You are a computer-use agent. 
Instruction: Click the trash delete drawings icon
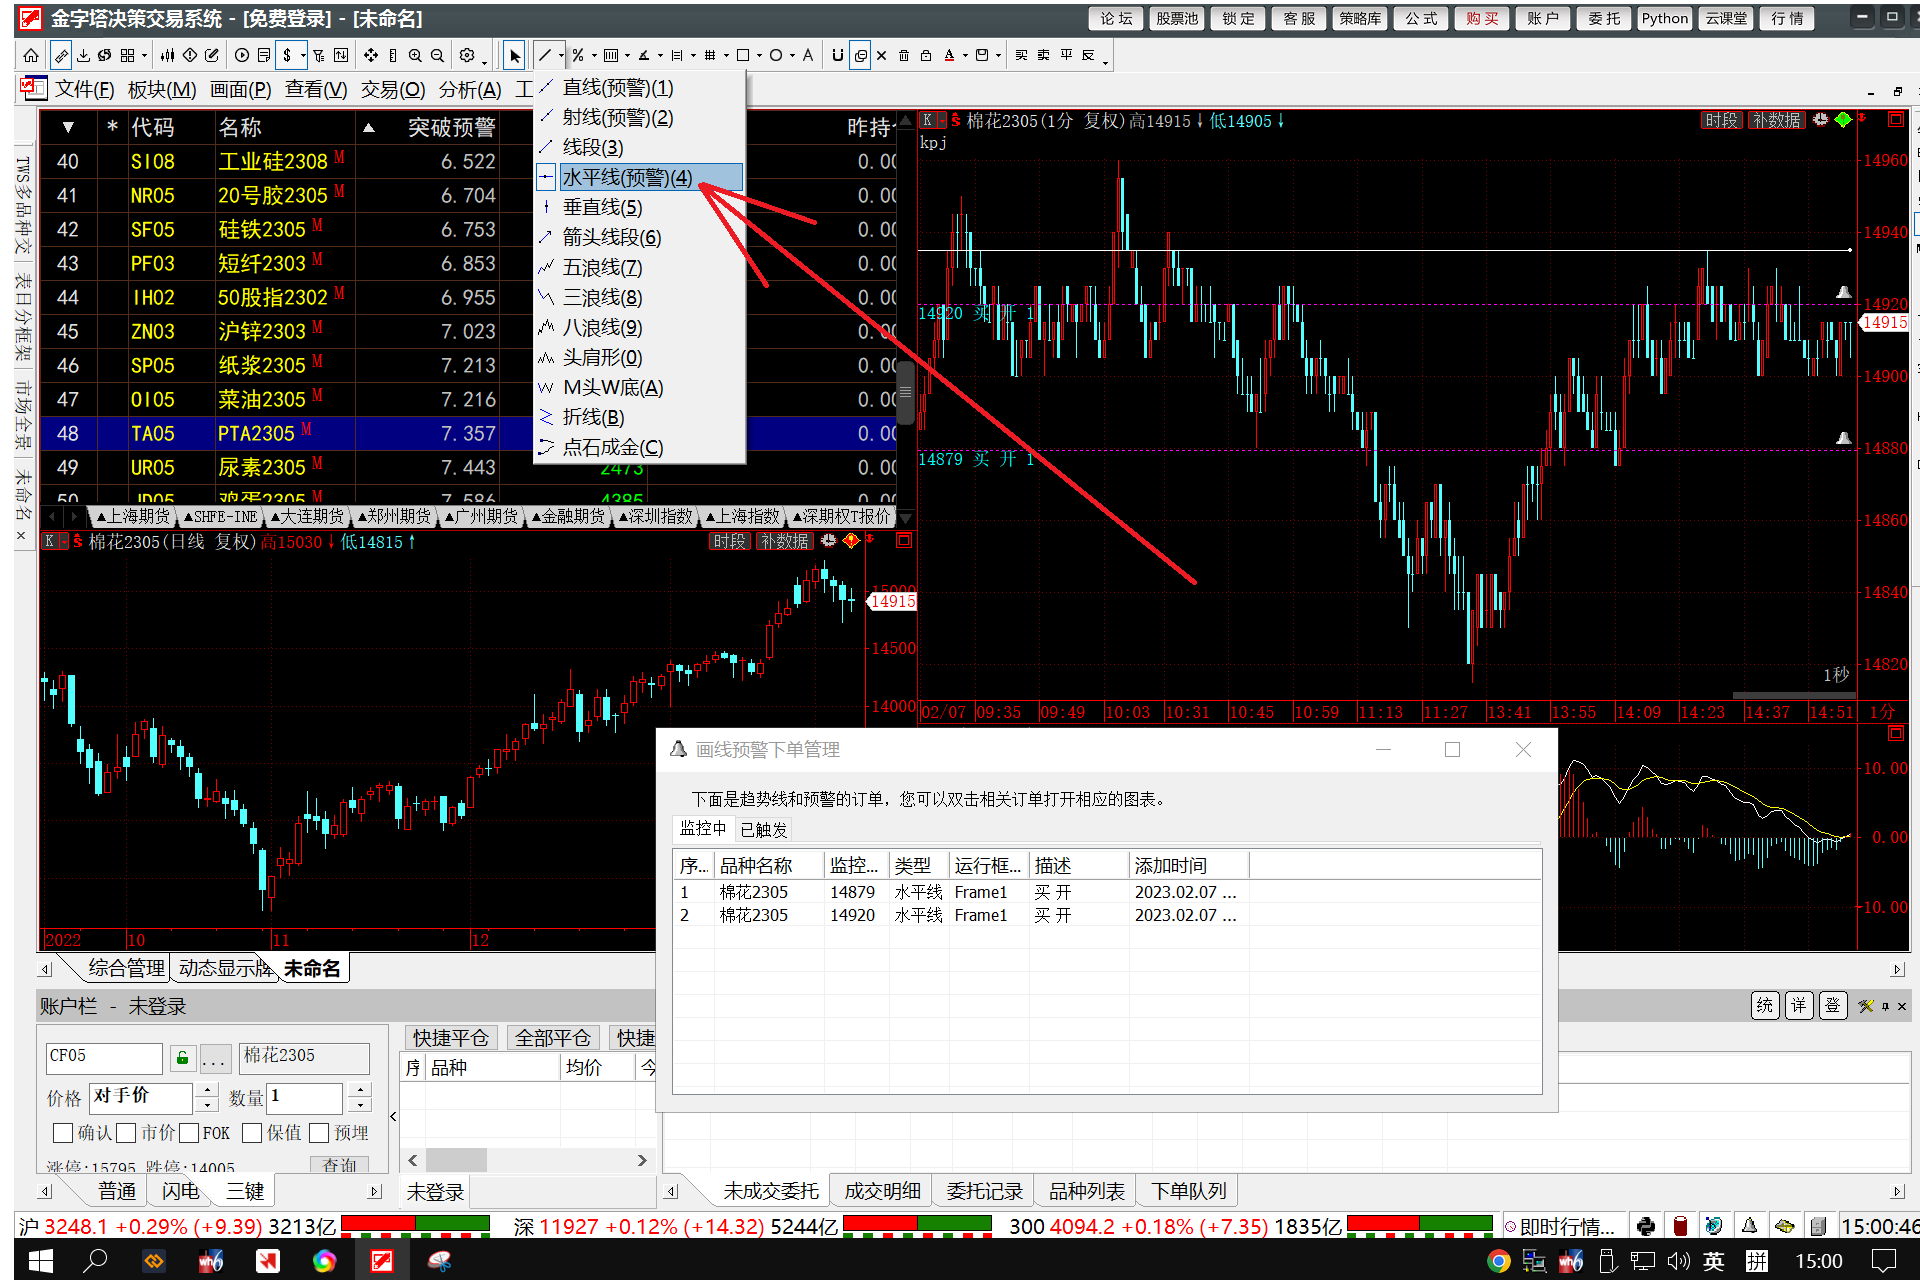pyautogui.click(x=903, y=56)
